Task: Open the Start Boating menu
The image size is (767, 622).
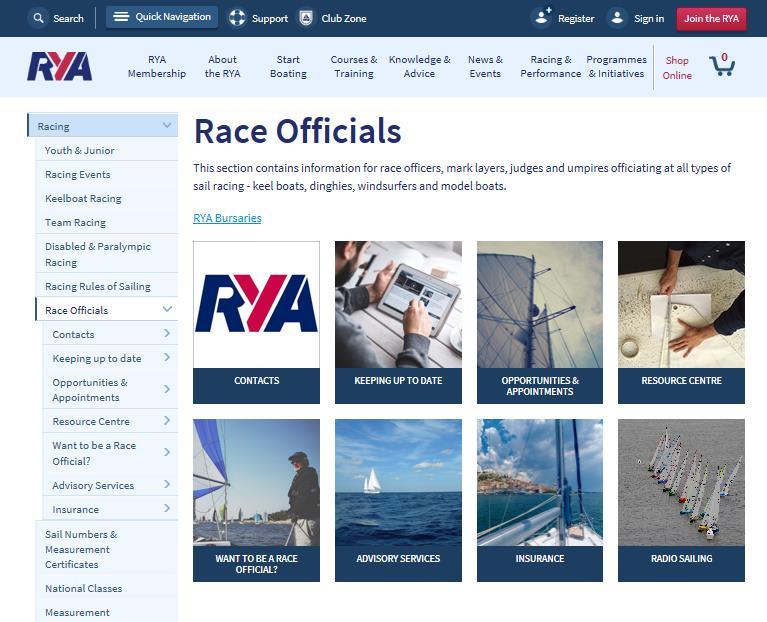Action: [288, 67]
